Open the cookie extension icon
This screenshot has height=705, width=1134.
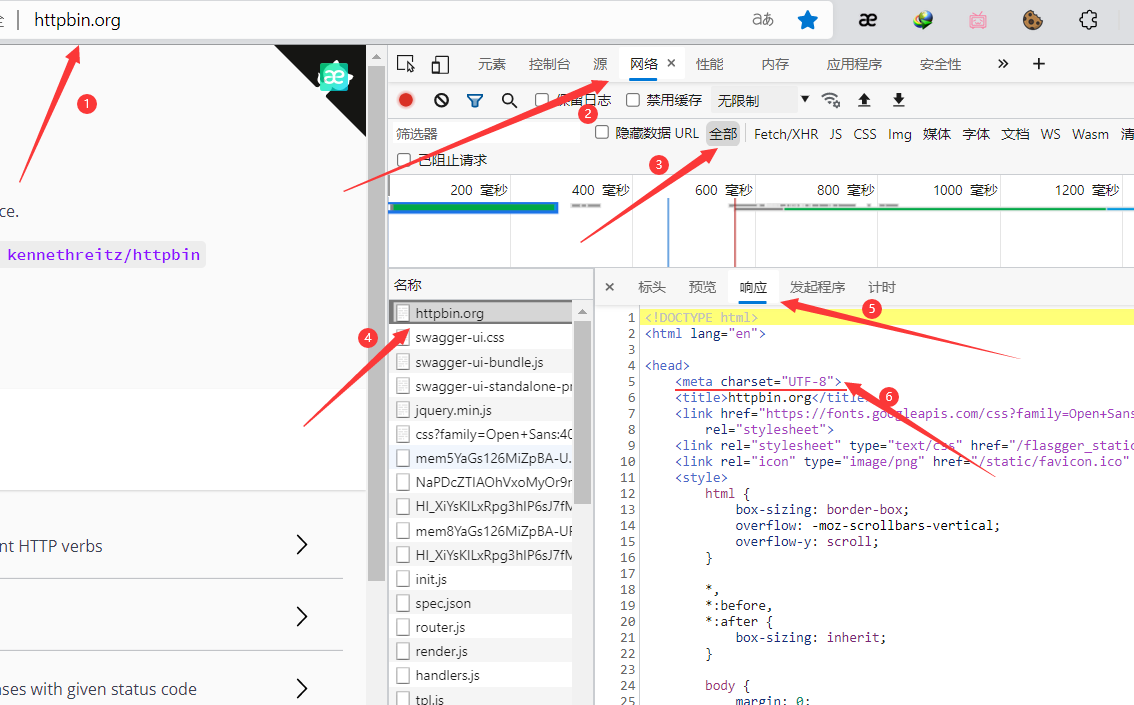tap(1032, 20)
